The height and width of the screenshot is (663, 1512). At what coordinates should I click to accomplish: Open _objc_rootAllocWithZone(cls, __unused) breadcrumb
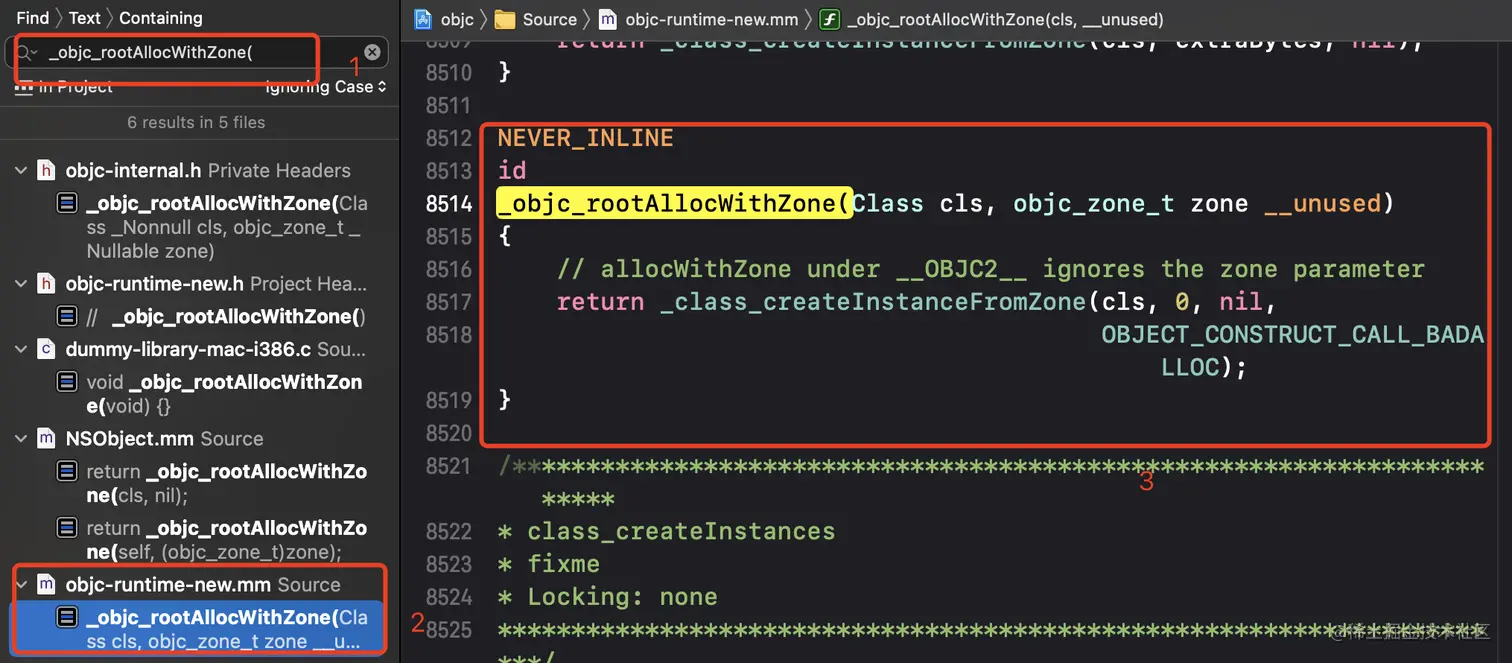click(1005, 19)
